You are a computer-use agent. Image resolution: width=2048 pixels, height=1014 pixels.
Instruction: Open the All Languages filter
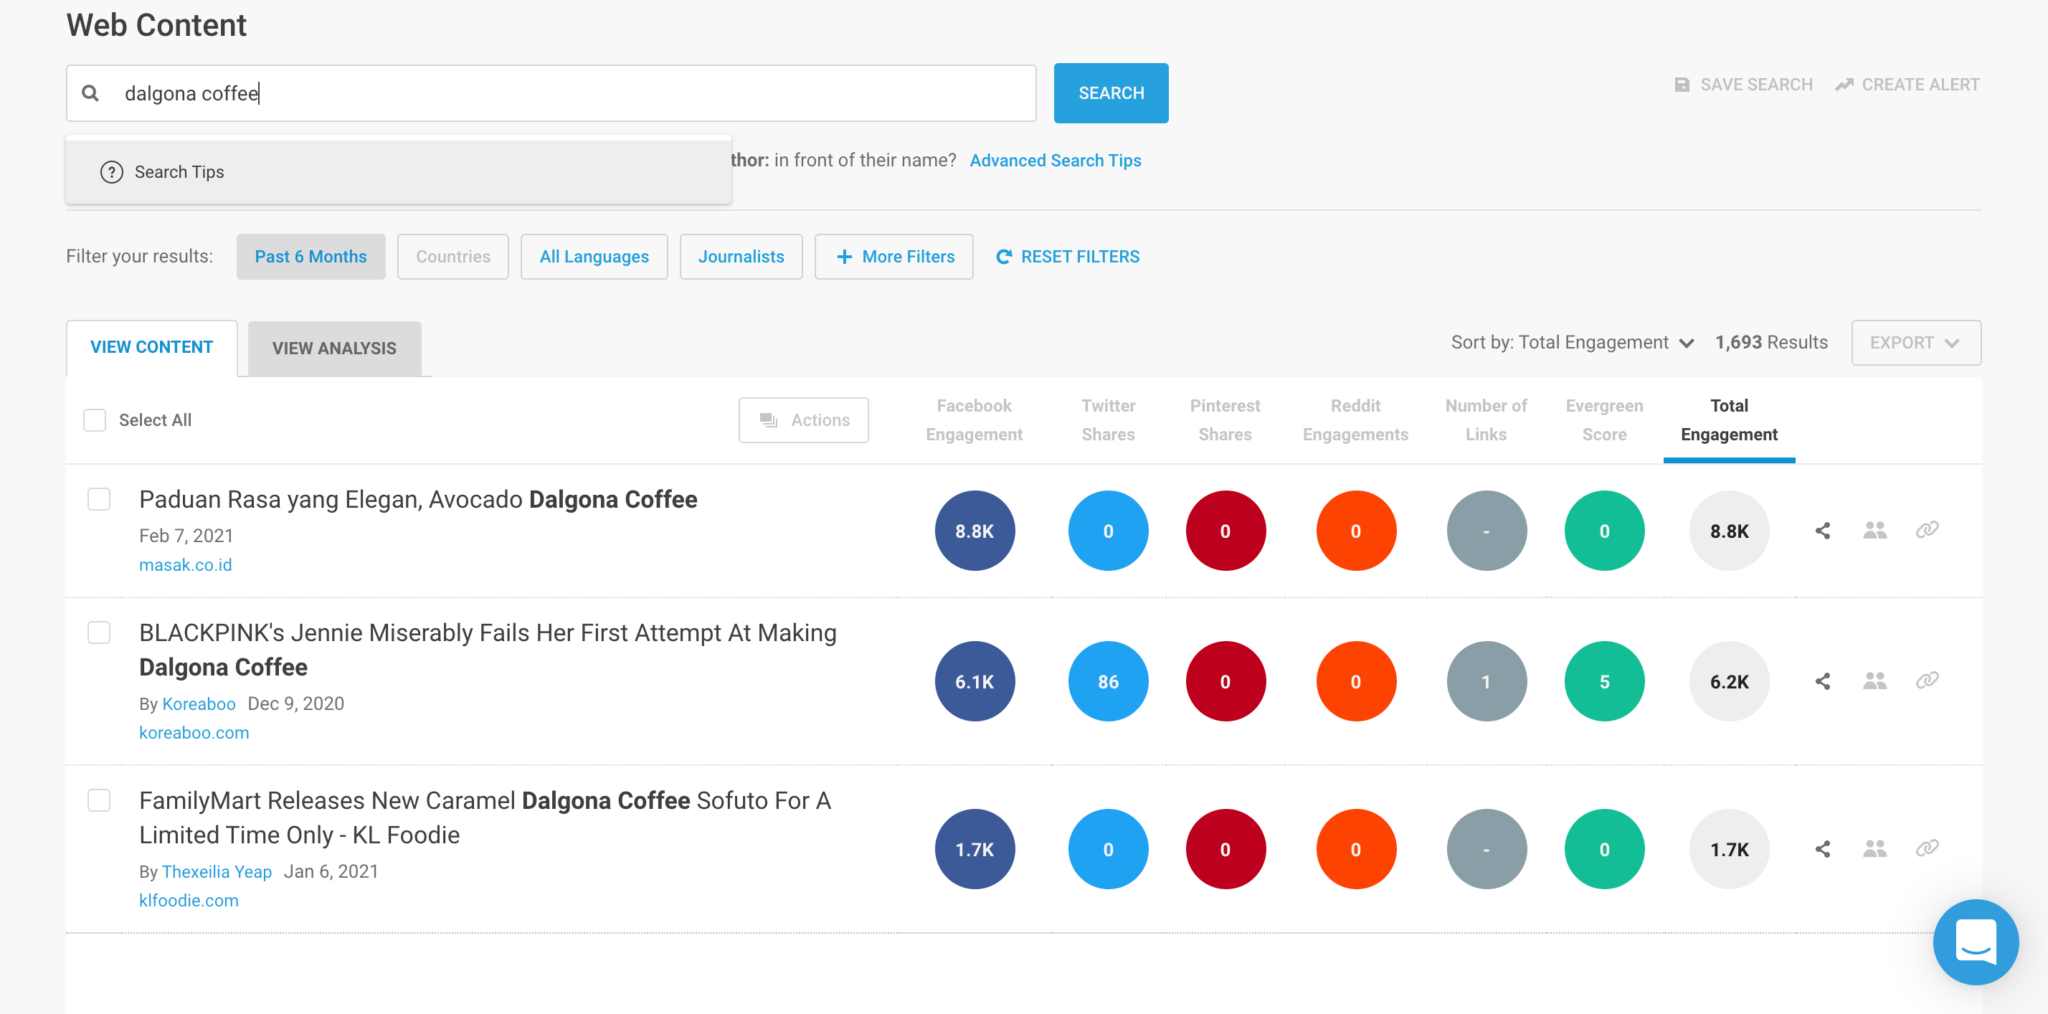click(594, 257)
